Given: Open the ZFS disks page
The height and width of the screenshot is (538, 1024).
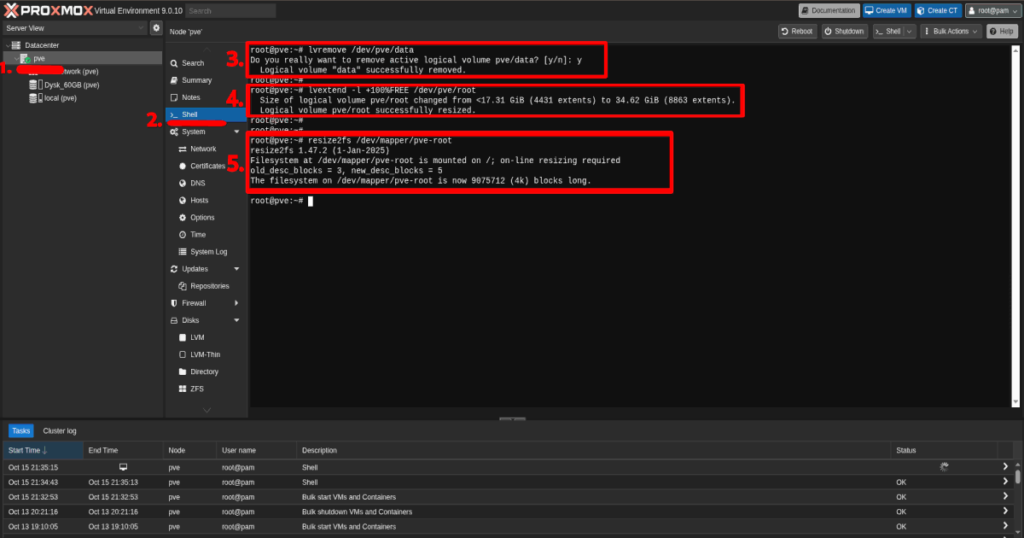Looking at the screenshot, I should click(197, 388).
